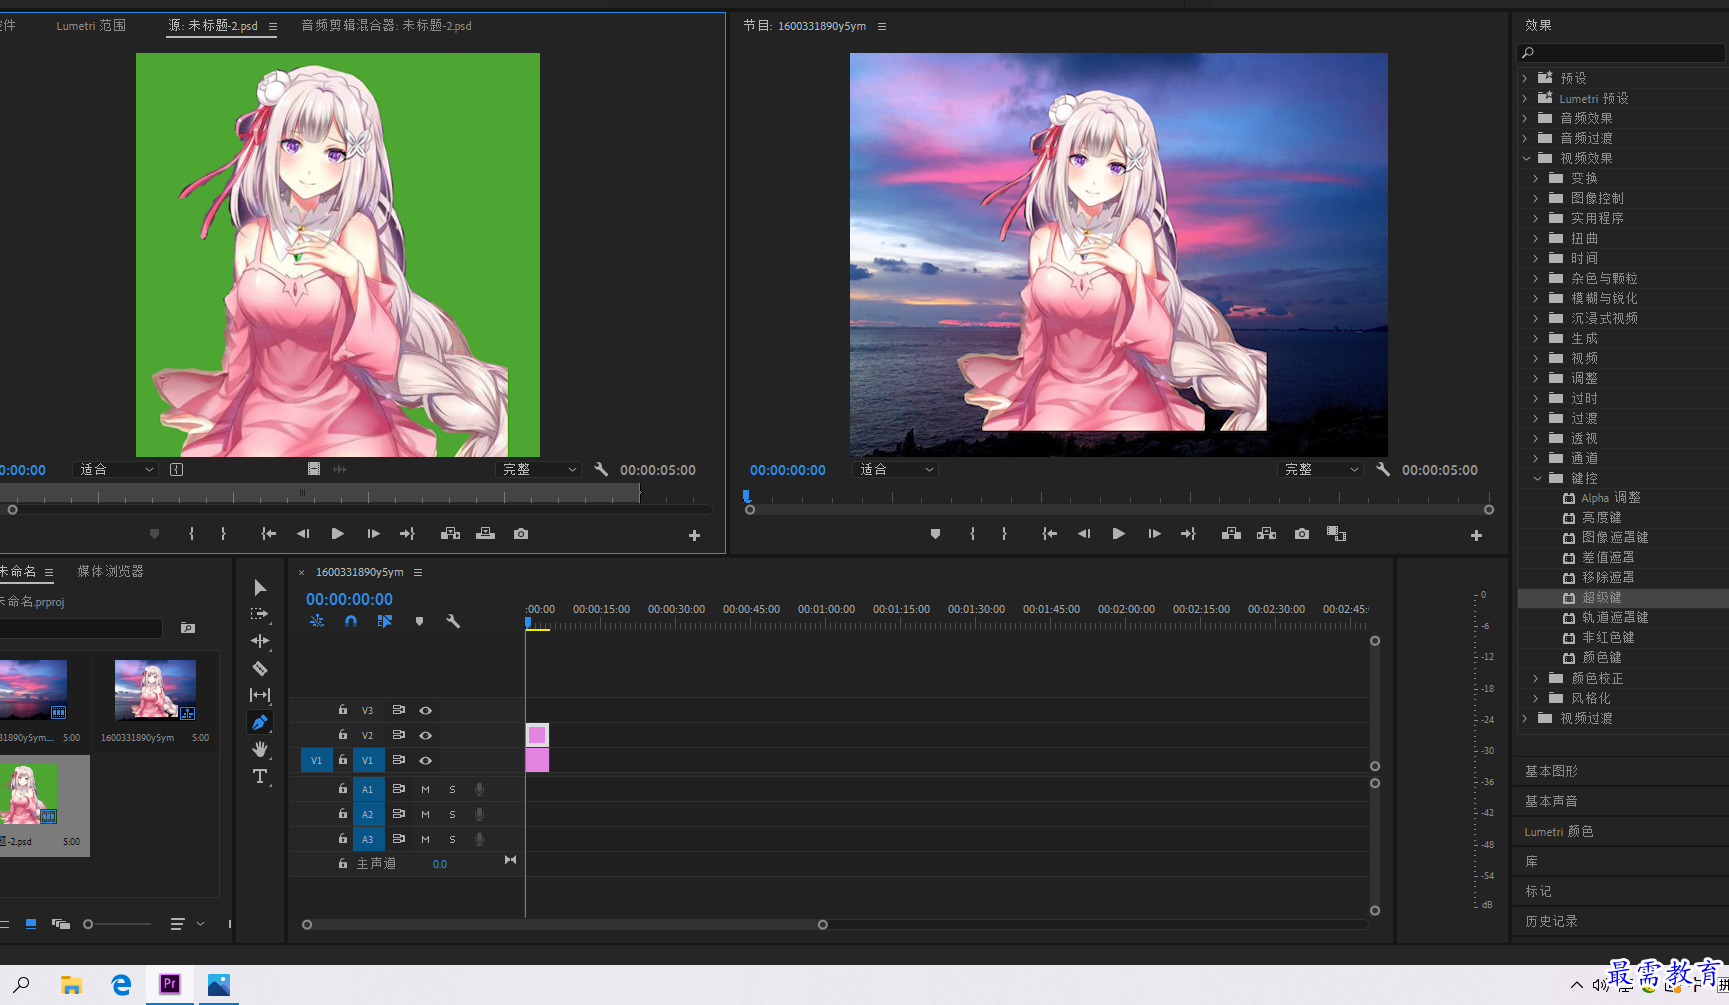Select the Selection tool arrow

click(x=260, y=588)
